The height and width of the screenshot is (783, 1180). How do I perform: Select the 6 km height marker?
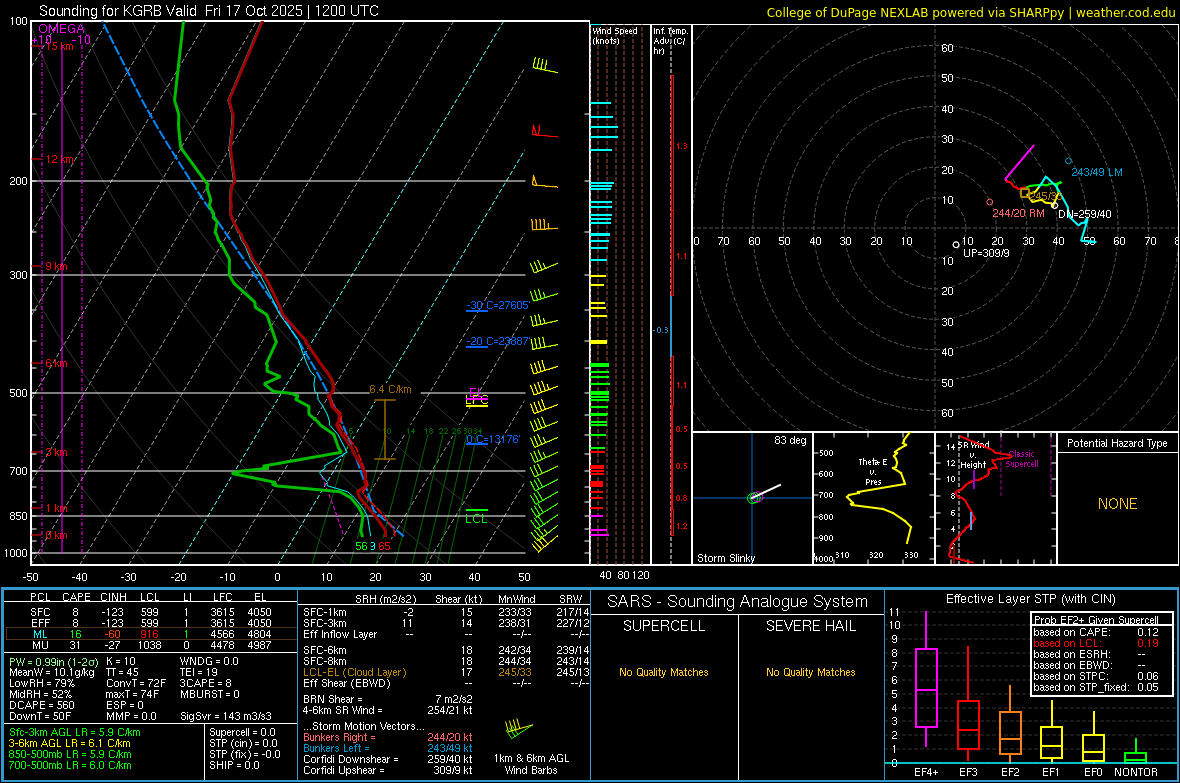click(x=56, y=364)
